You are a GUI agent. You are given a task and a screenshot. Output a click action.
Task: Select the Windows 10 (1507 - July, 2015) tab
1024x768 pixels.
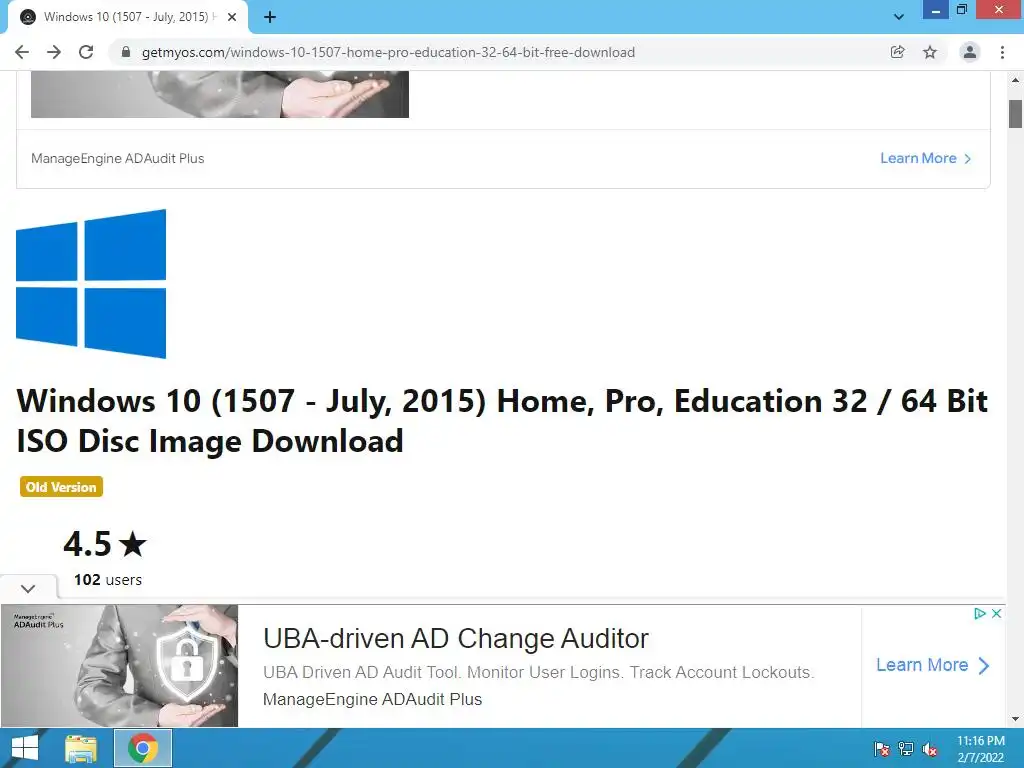(128, 17)
